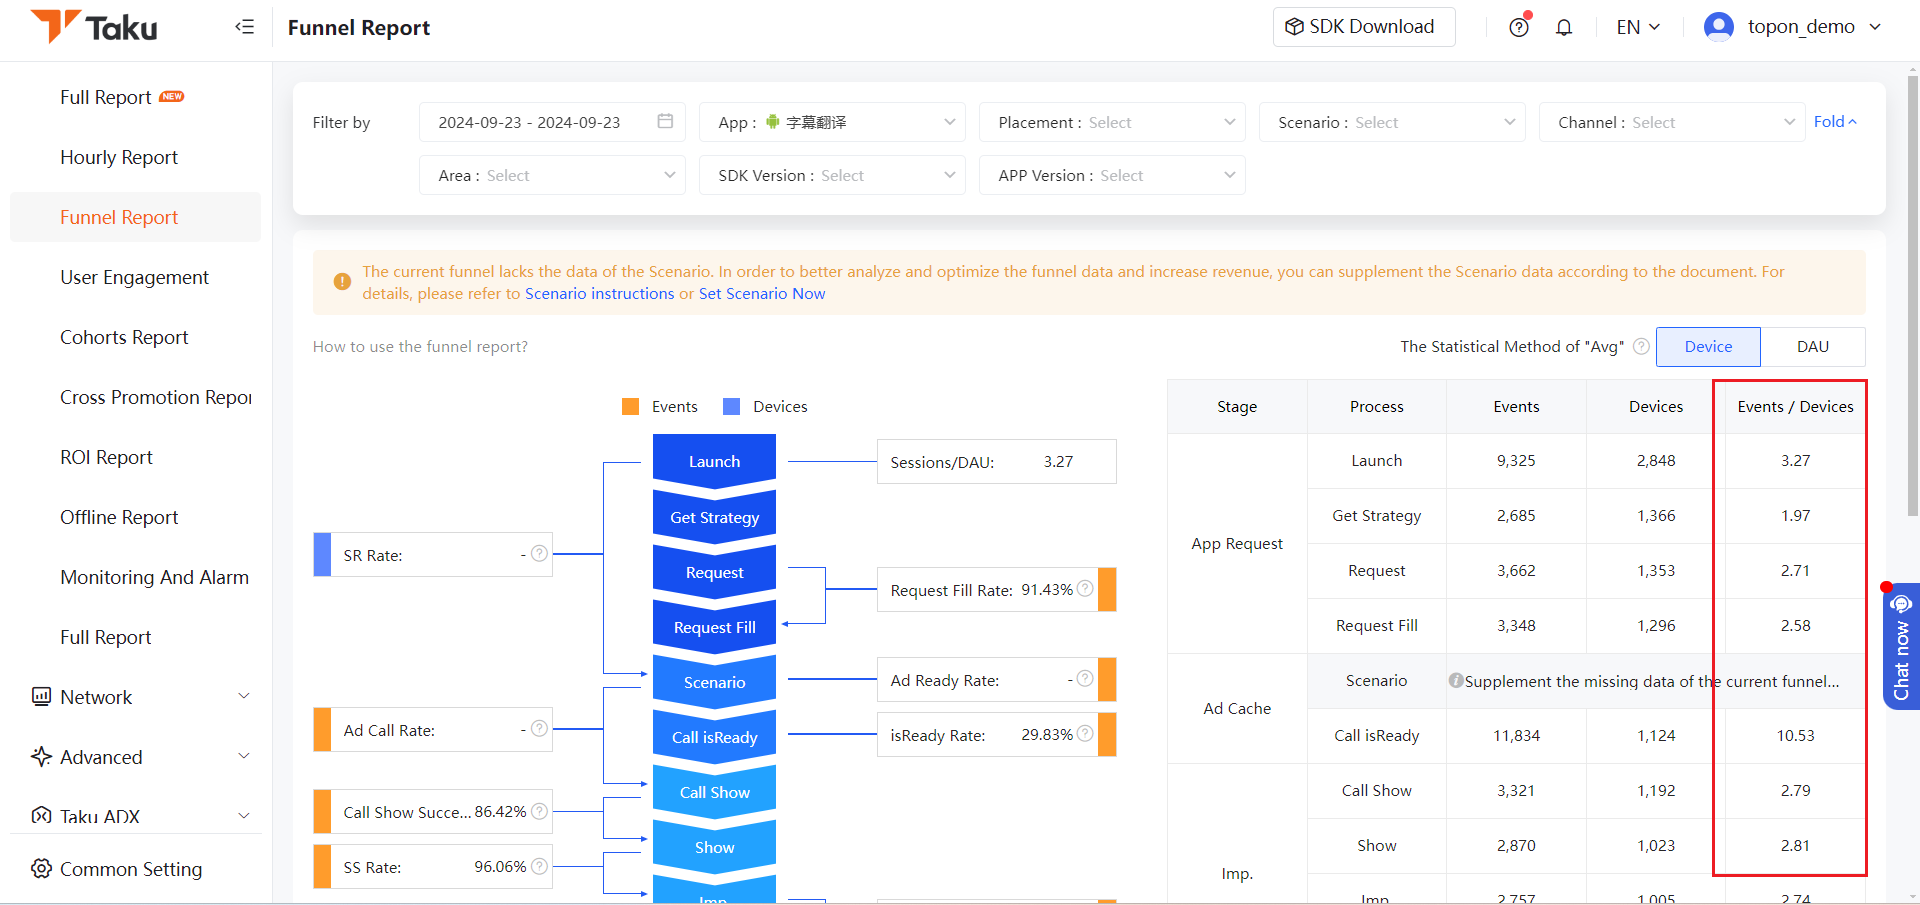Screen dimensions: 1920x905
Task: Open the App filter dropdown
Action: click(x=832, y=122)
